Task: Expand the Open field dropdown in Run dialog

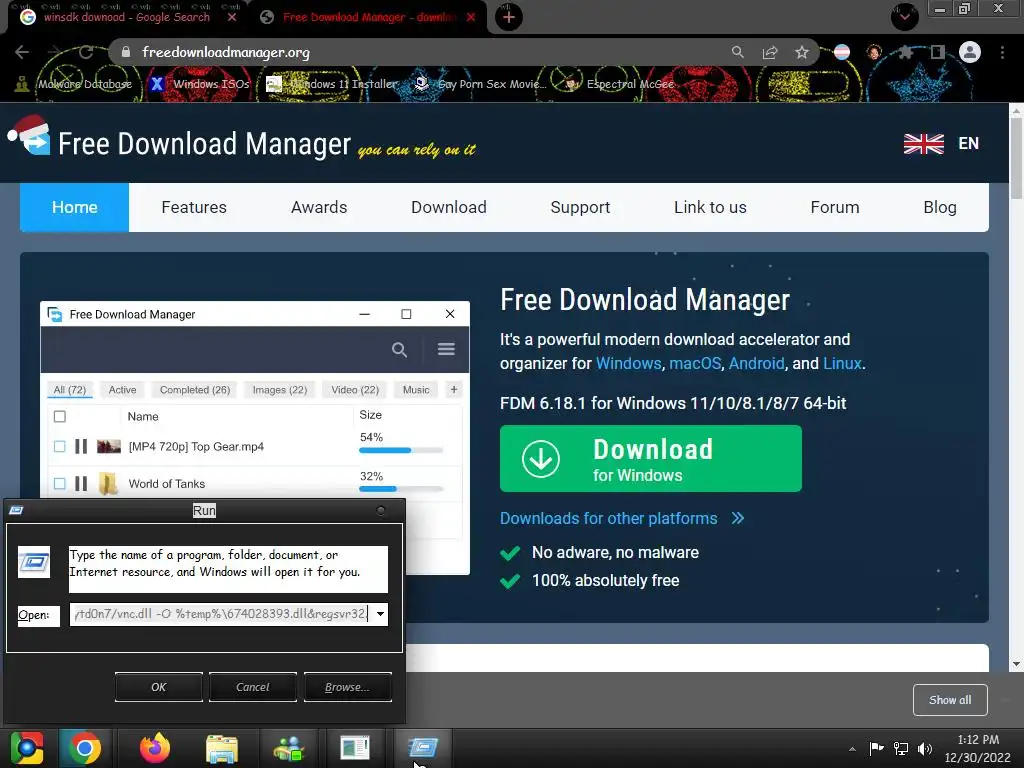Action: tap(380, 614)
